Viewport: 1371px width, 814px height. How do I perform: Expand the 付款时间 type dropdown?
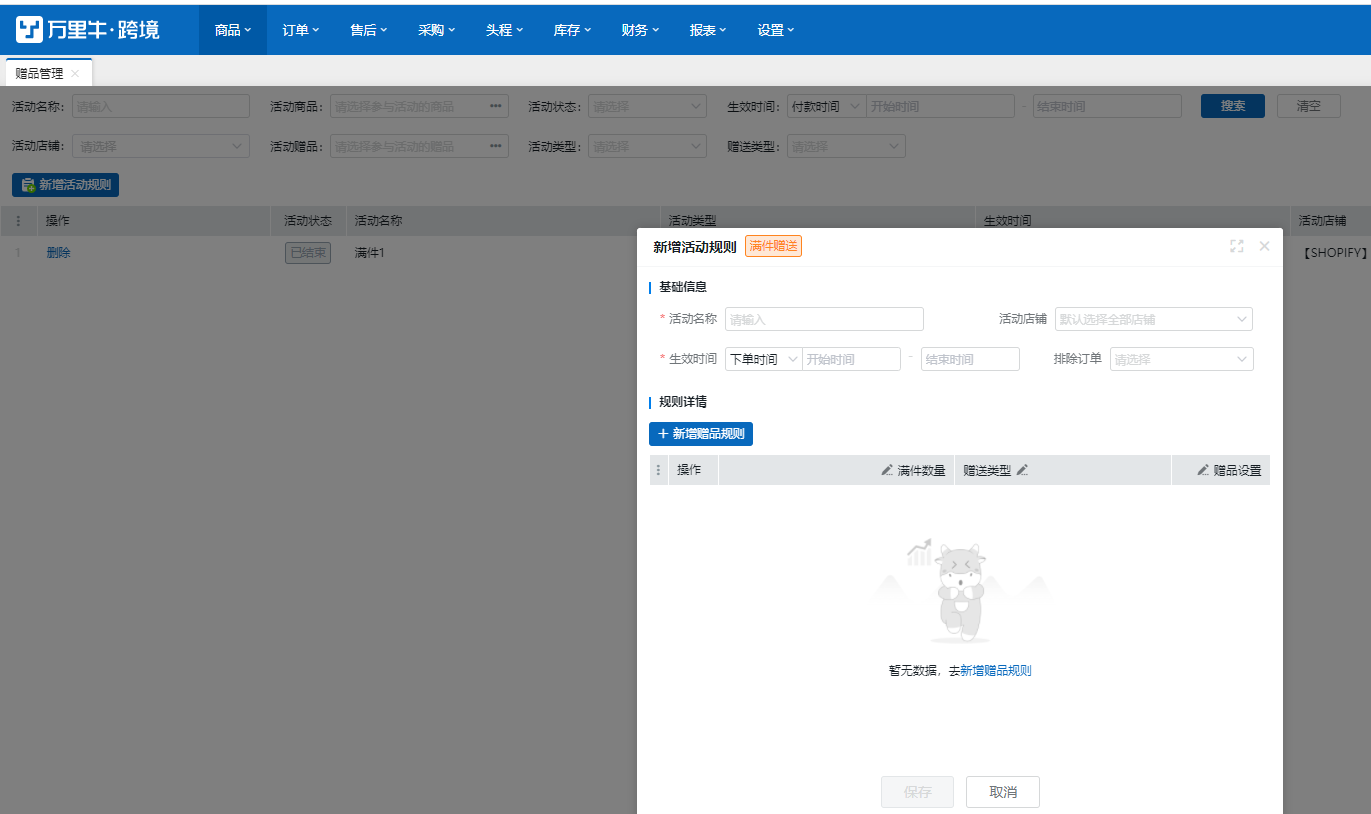coord(826,106)
